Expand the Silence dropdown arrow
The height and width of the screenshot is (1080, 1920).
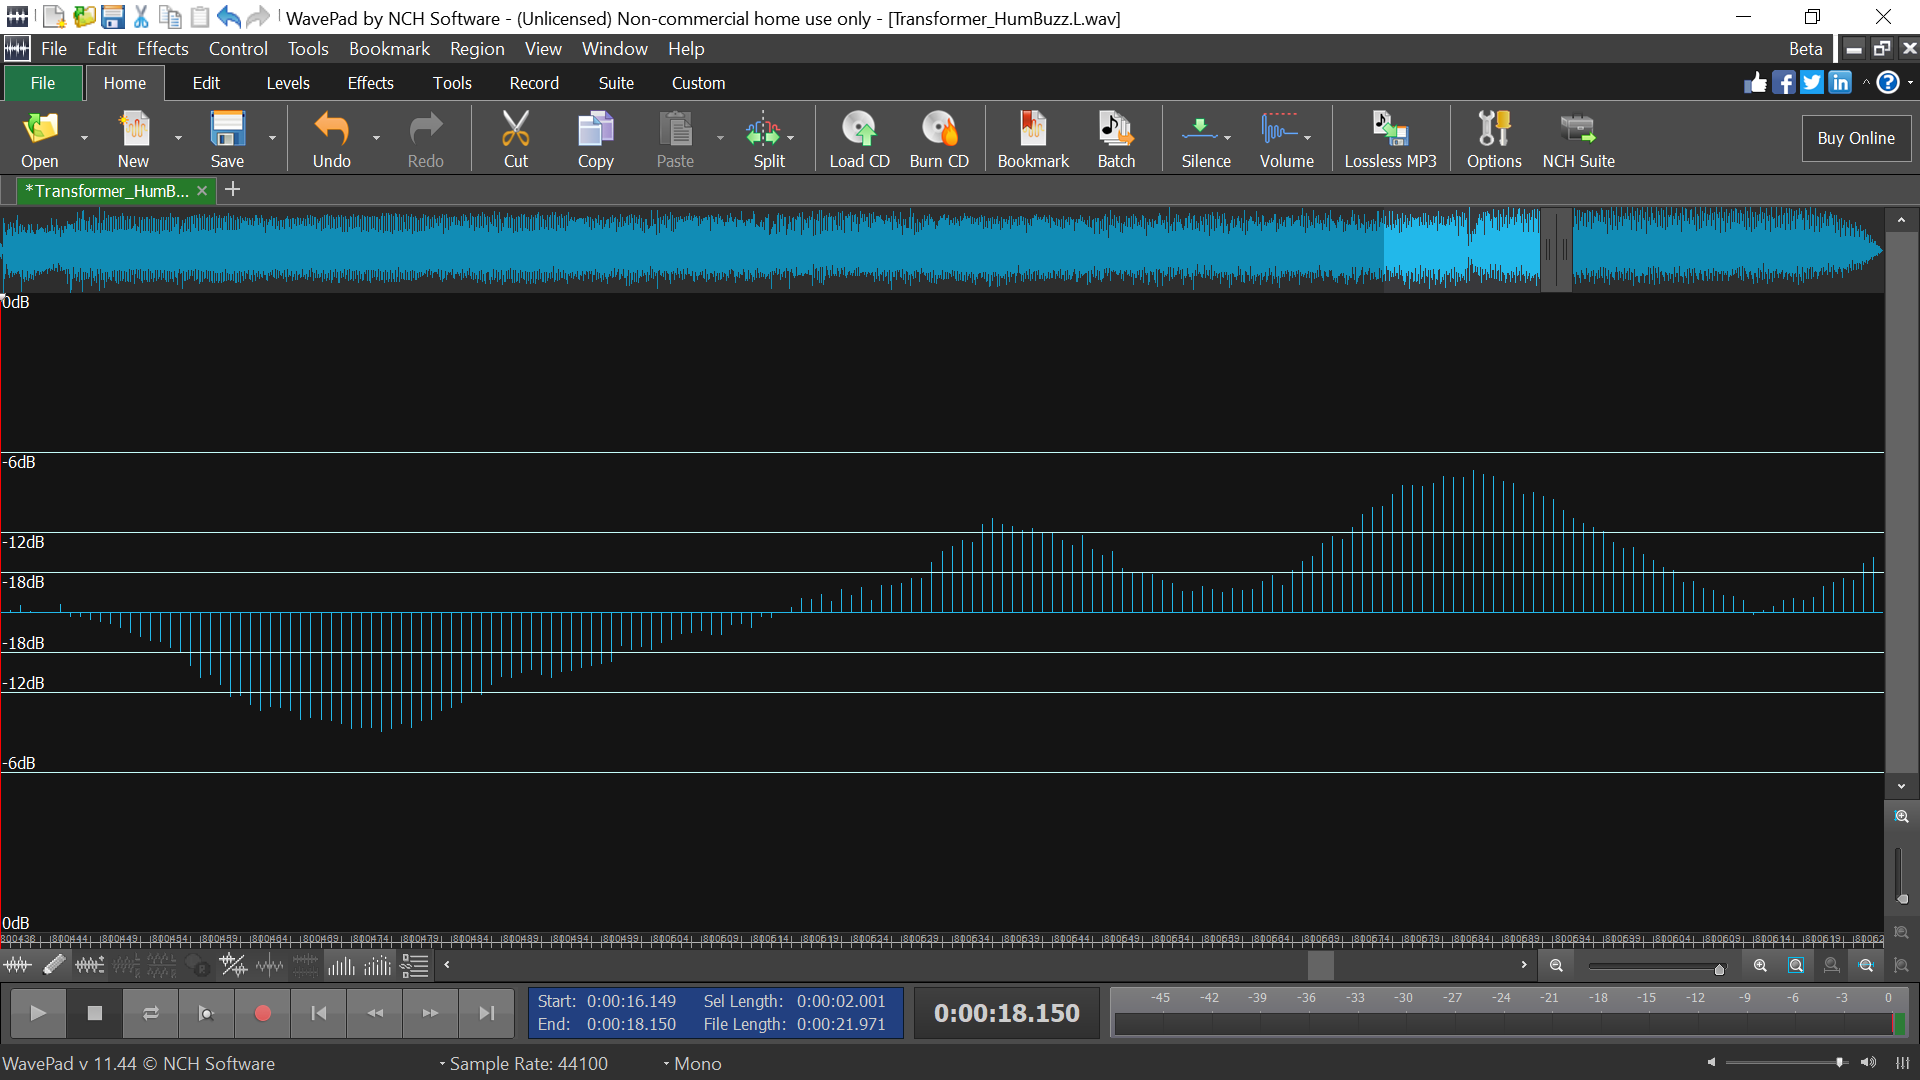(1227, 138)
